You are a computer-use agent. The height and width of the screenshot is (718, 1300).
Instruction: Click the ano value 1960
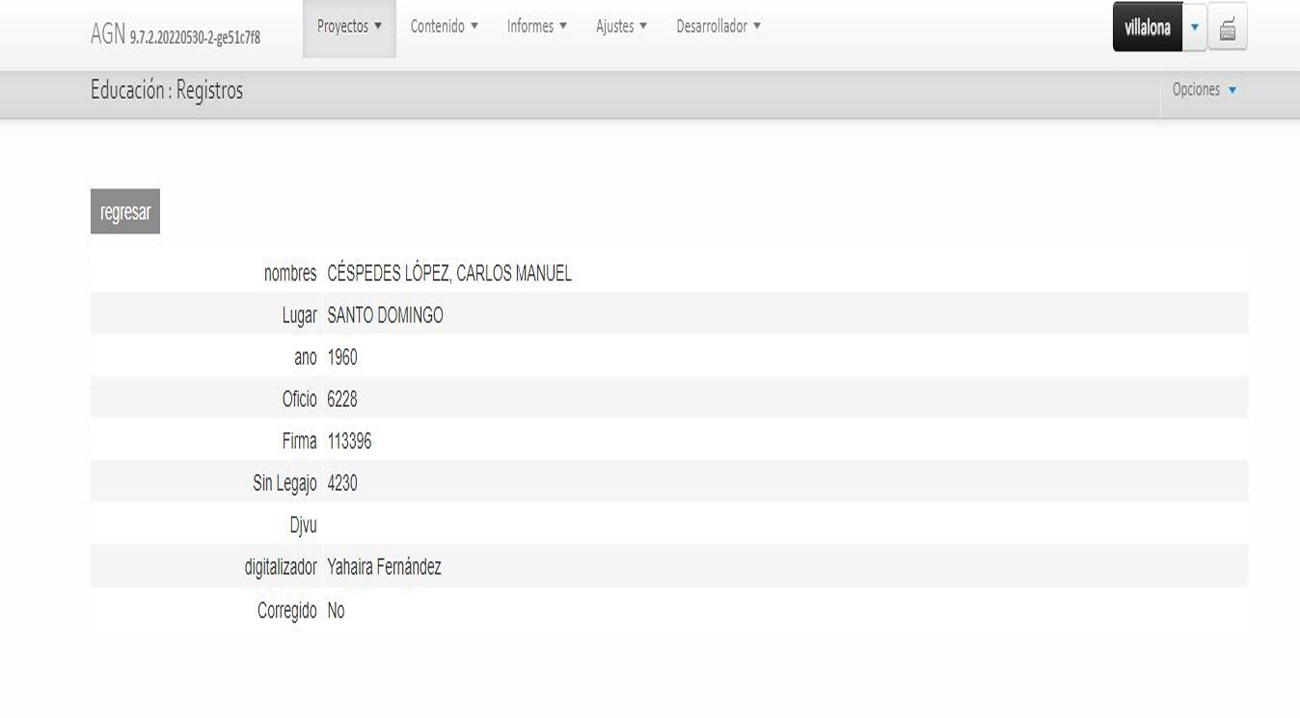tap(342, 358)
